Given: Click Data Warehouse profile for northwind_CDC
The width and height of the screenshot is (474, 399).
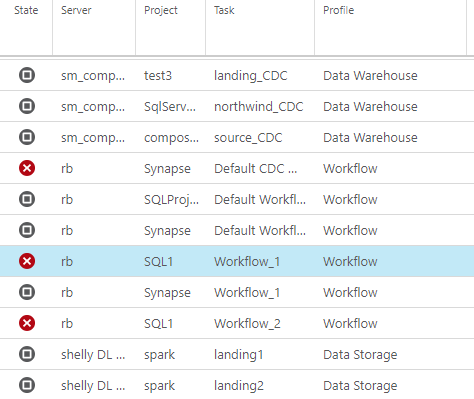Looking at the screenshot, I should [370, 107].
